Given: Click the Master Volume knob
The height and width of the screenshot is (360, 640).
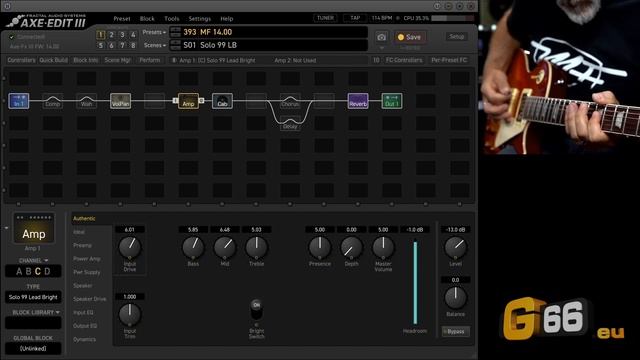Looking at the screenshot, I should coord(383,247).
